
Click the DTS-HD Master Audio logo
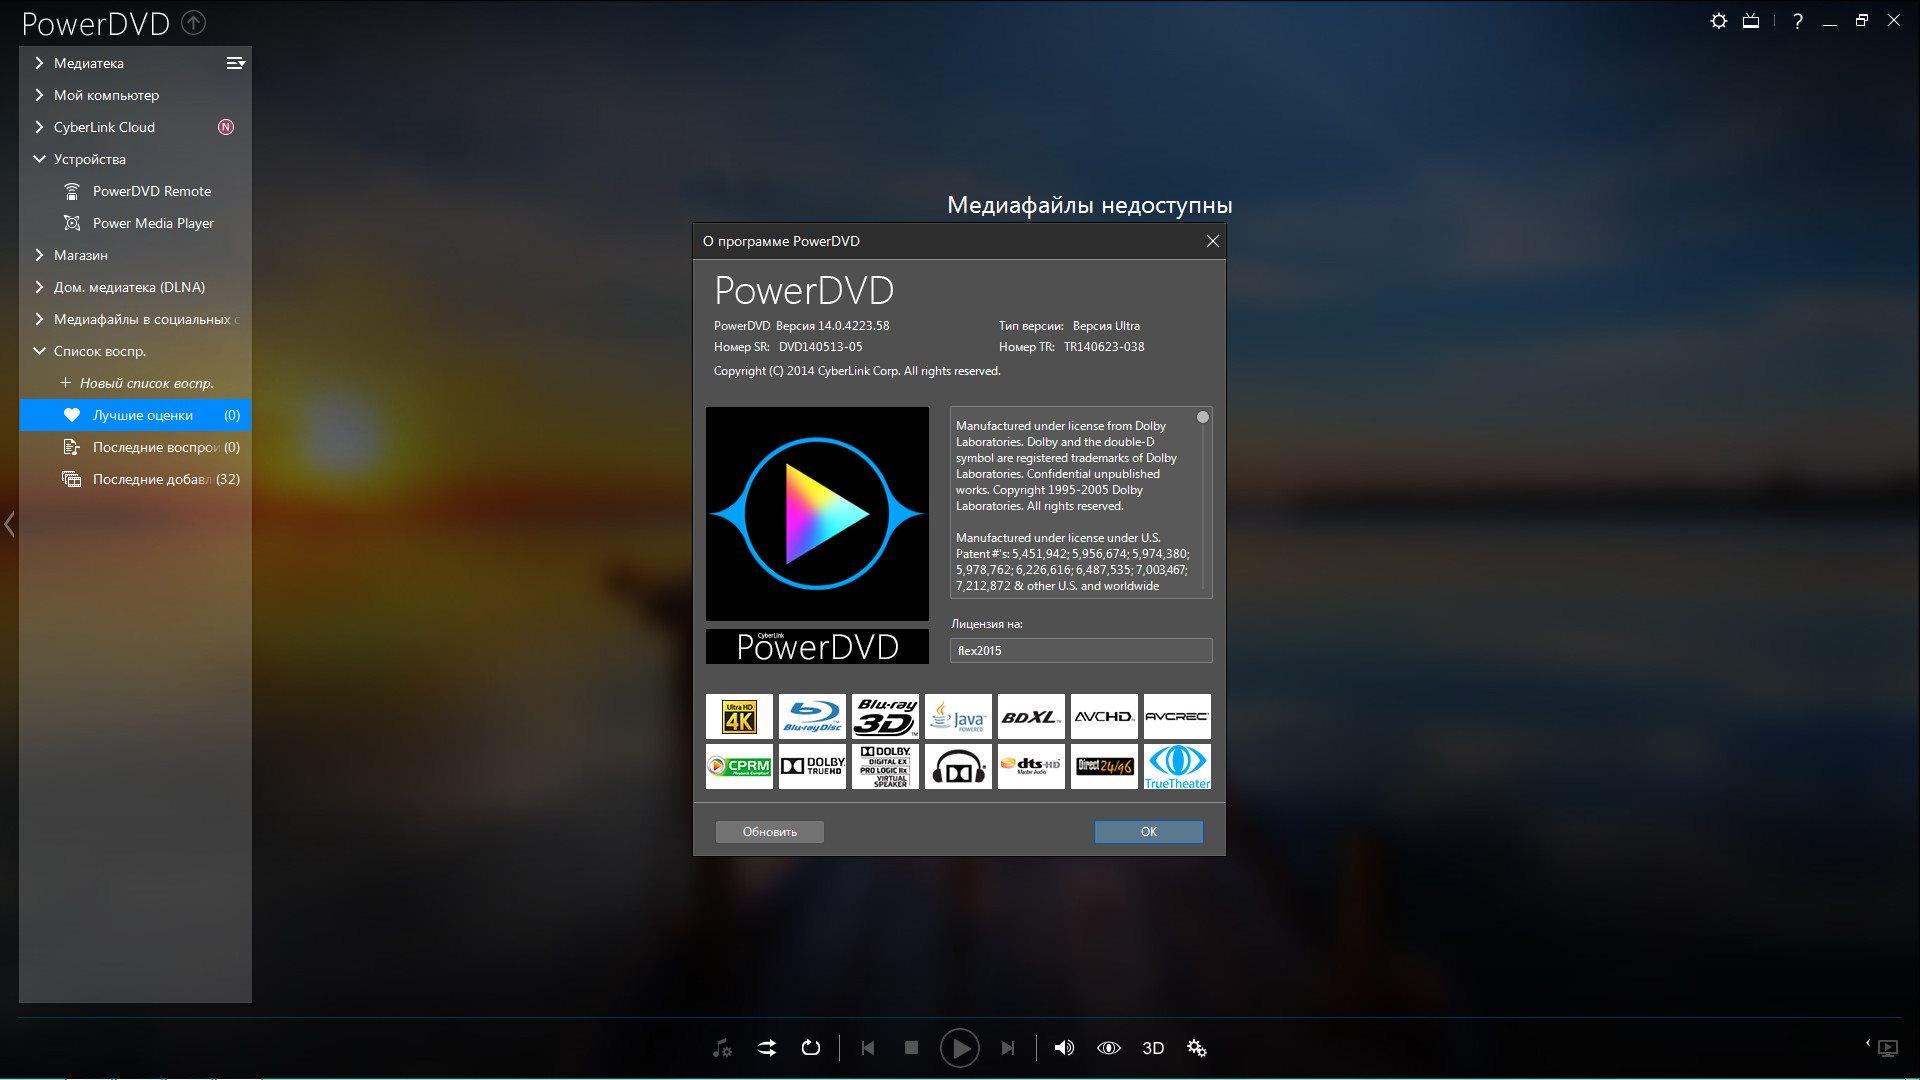click(x=1031, y=766)
